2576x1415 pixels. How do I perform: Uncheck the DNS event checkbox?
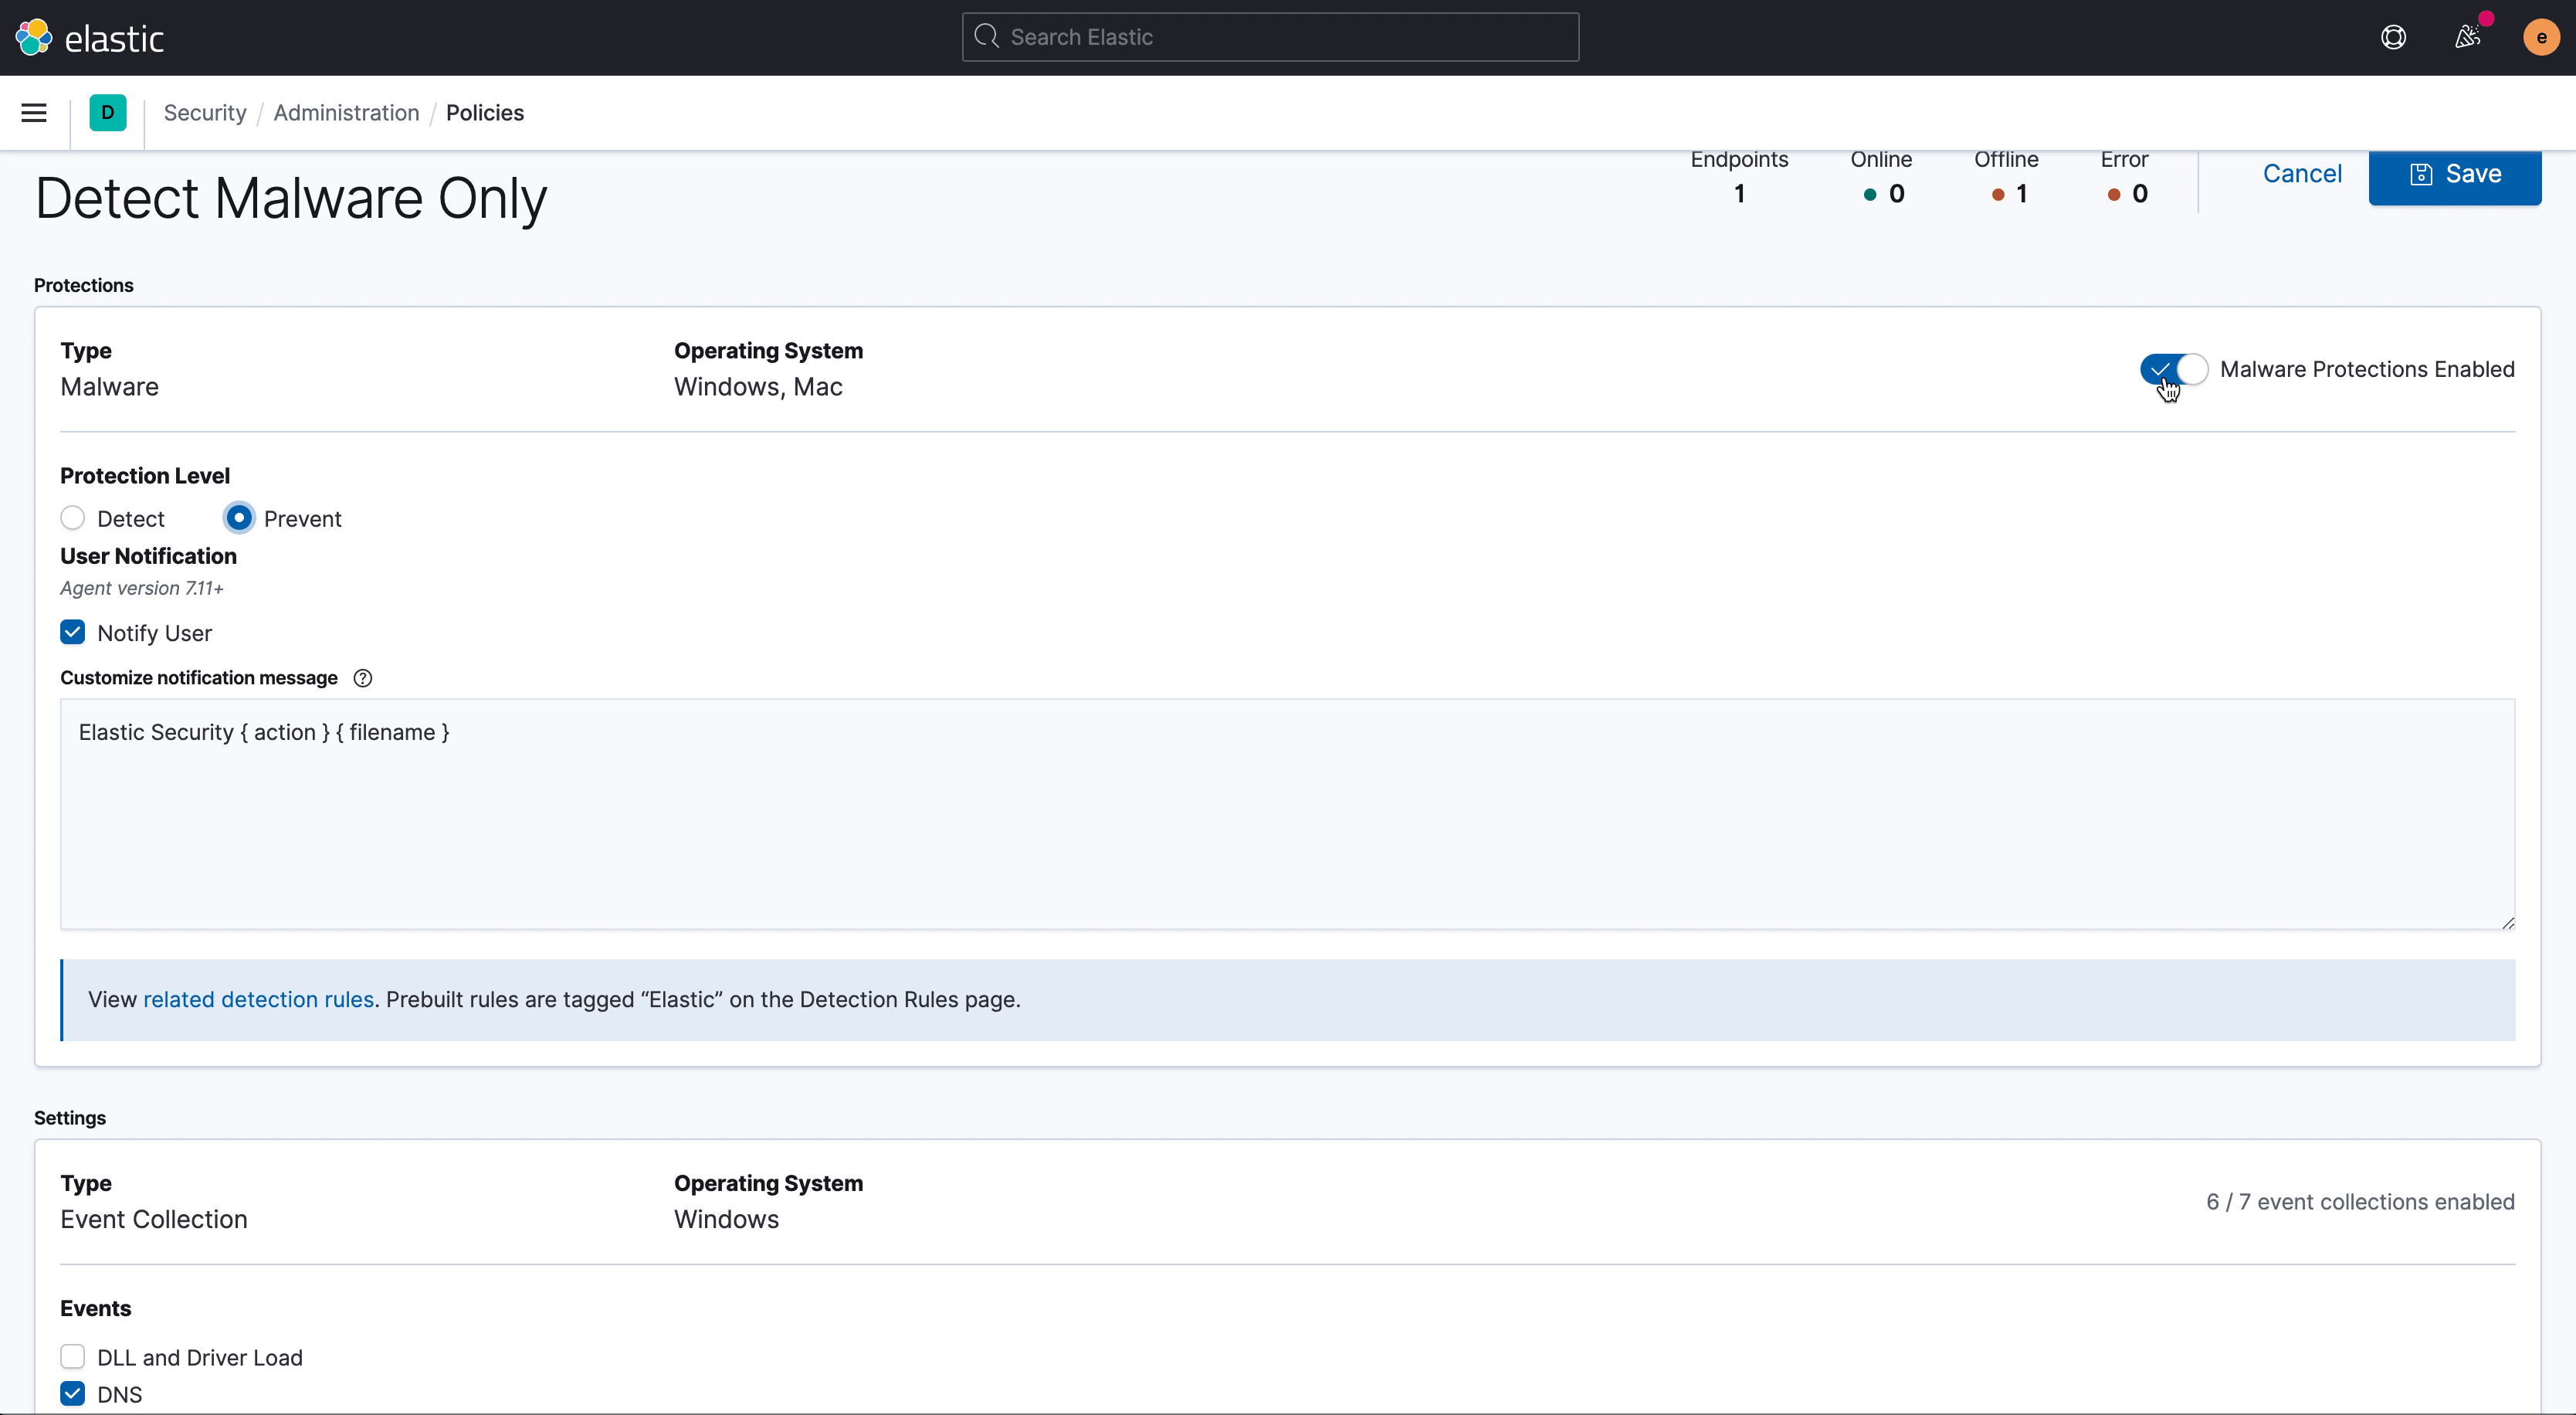(x=73, y=1394)
